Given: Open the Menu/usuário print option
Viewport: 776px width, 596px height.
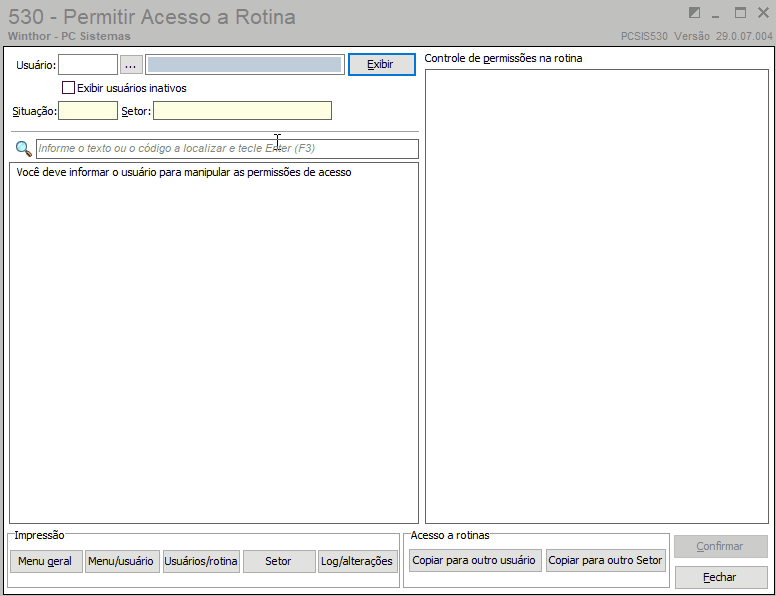Looking at the screenshot, I should 122,561.
